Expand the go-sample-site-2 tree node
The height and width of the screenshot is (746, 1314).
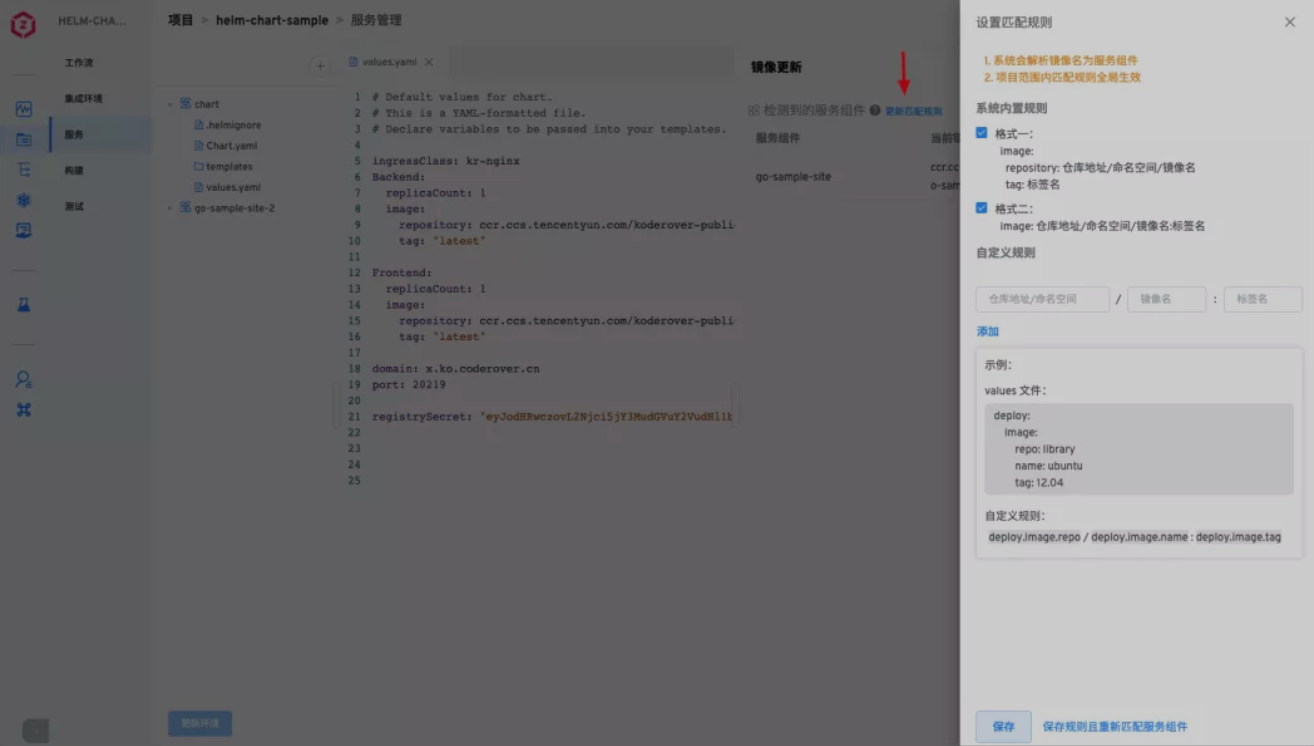pos(171,208)
